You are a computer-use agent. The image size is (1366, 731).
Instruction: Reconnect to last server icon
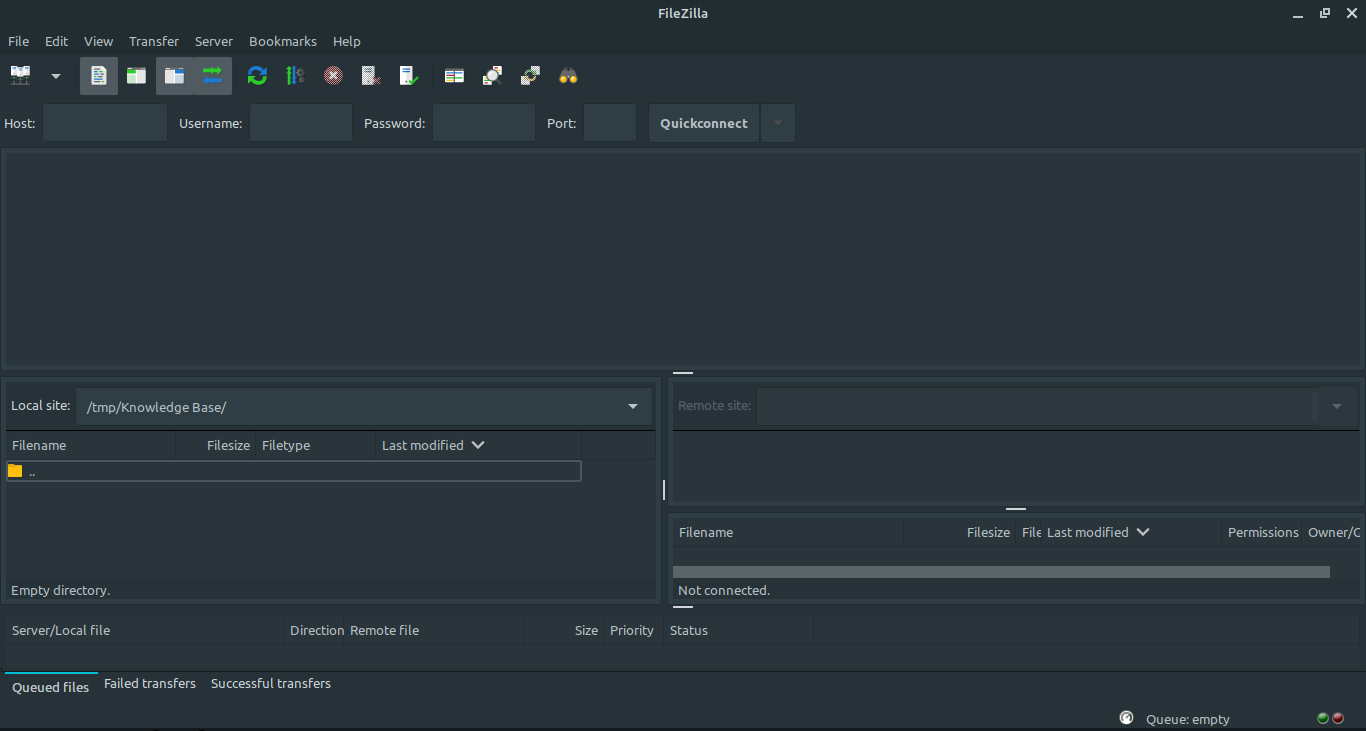click(x=409, y=76)
